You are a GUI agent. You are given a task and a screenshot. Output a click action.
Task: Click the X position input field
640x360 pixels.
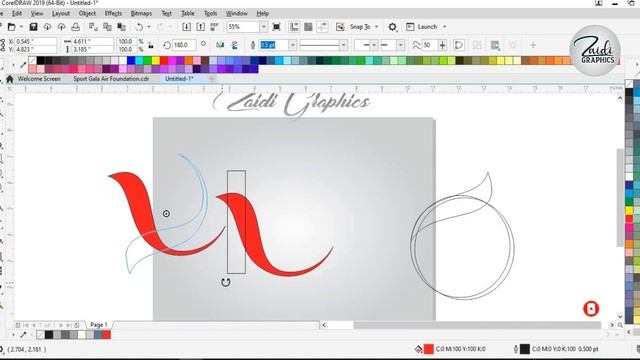(36, 41)
